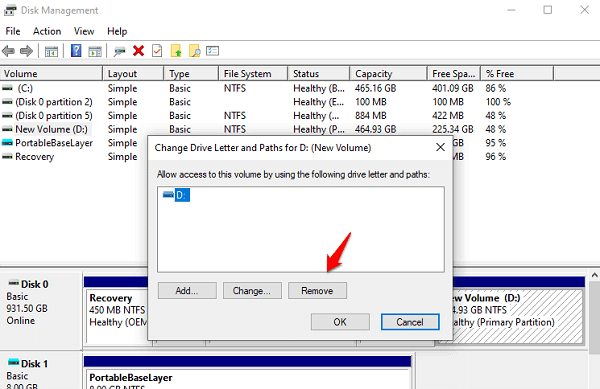Click Show/Hide Console Tree toolbar icon
600x389 pixels.
(51, 51)
